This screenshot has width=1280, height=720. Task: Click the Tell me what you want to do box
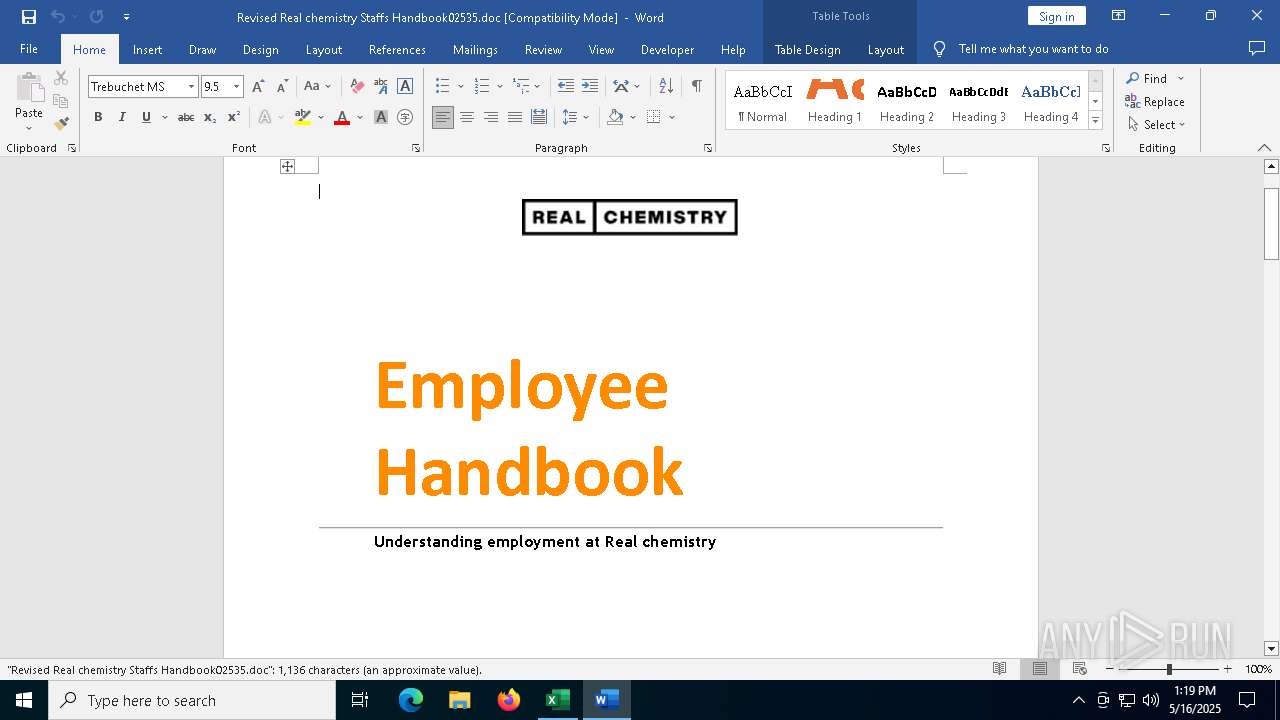[x=1033, y=49]
